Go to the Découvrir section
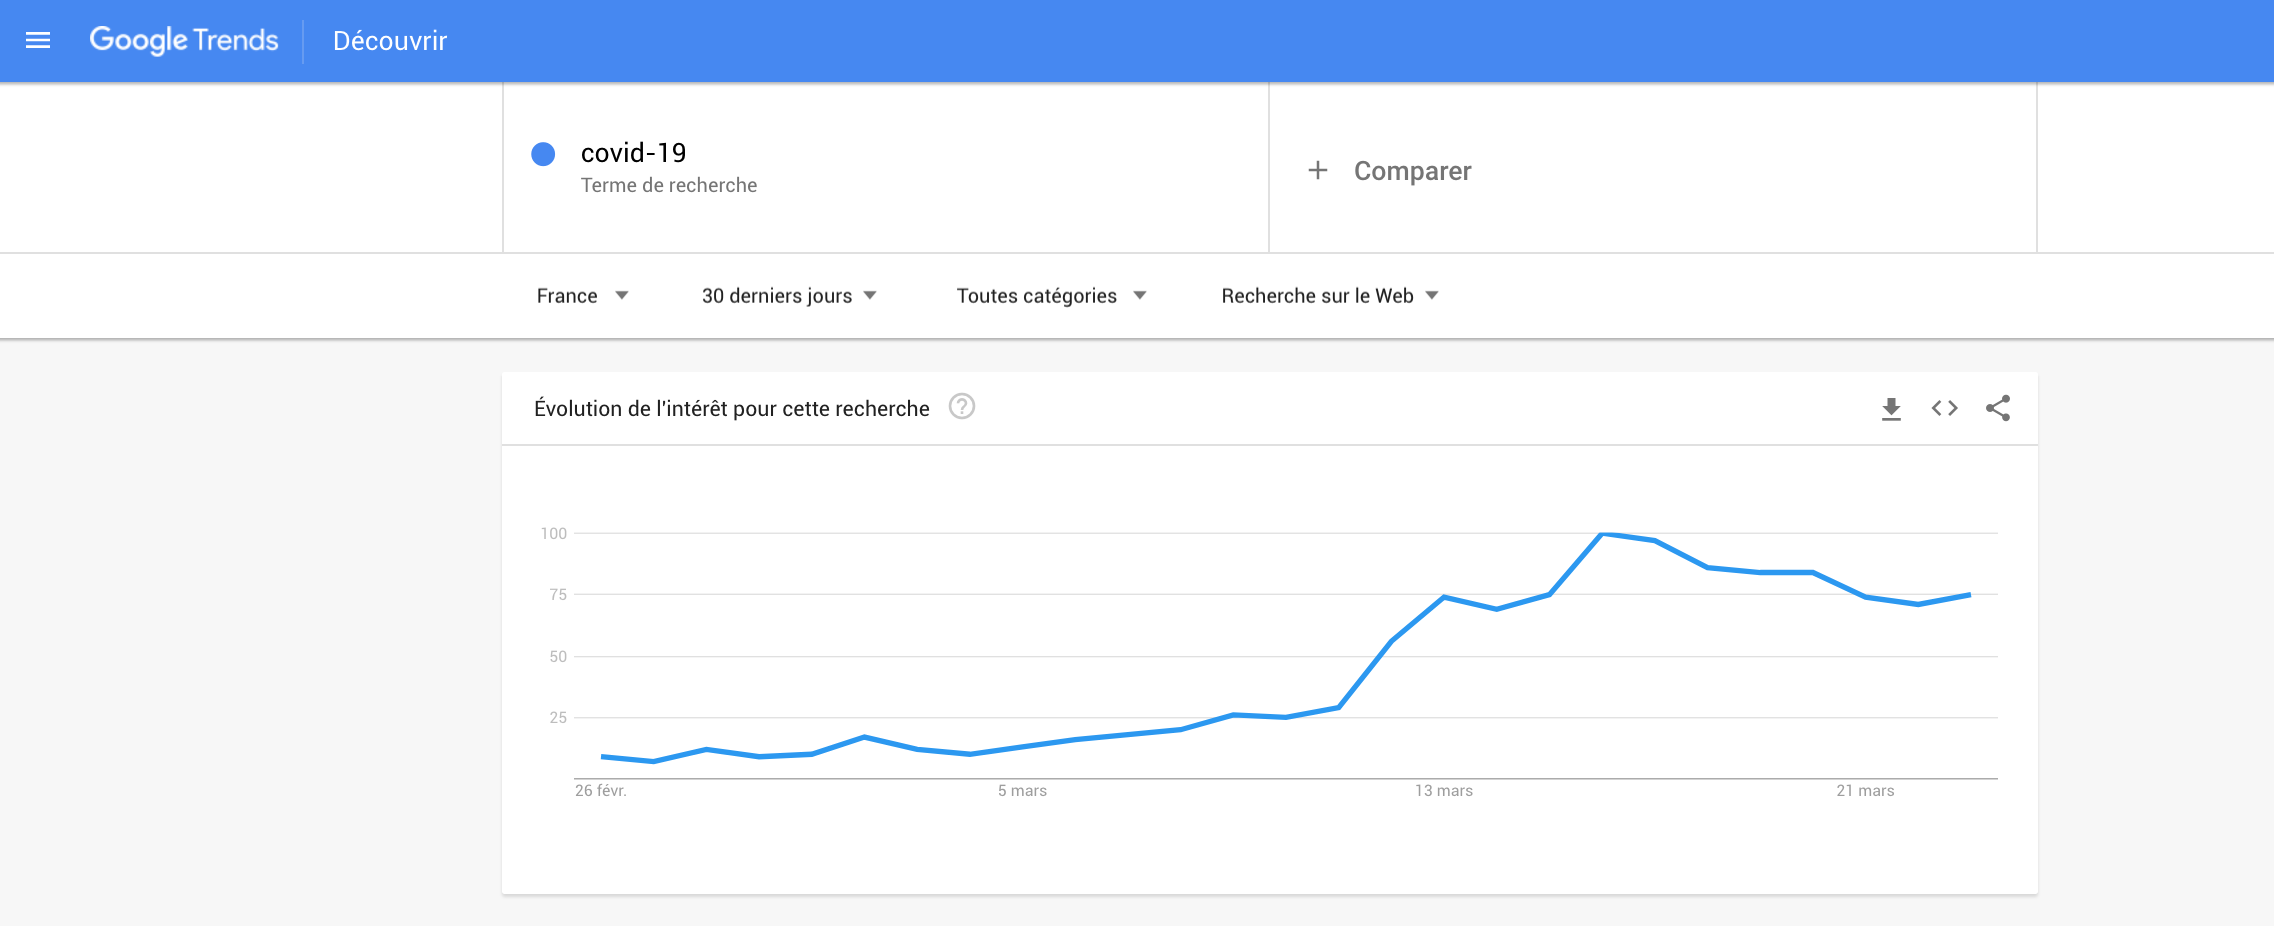The image size is (2274, 926). click(x=389, y=41)
